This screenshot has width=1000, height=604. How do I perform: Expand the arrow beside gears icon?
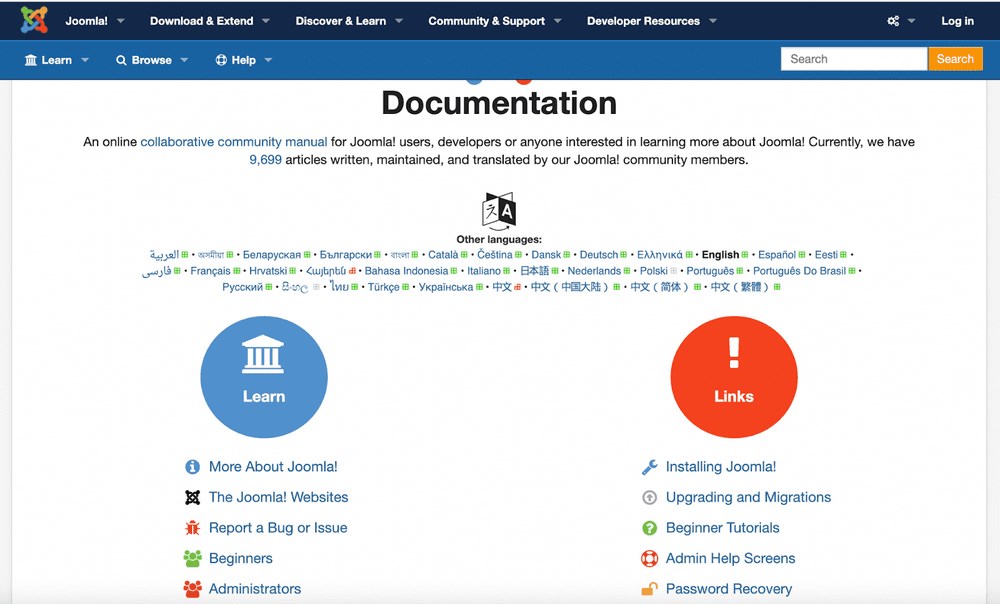tap(911, 21)
